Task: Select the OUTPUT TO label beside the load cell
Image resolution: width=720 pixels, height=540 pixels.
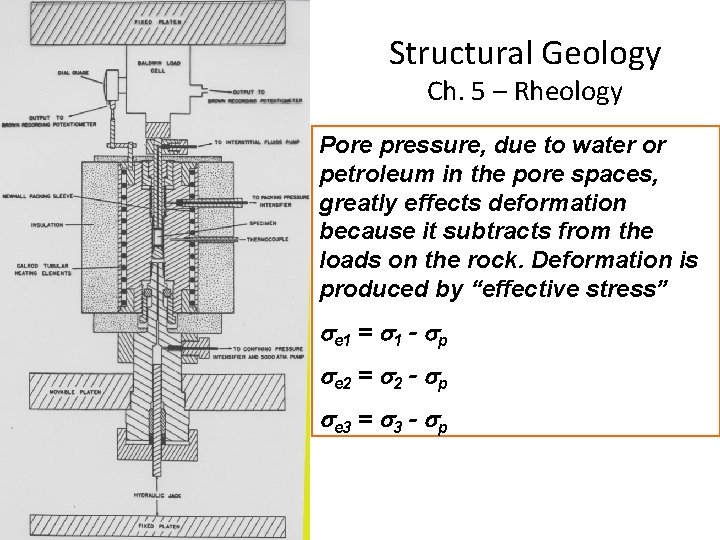Action: (249, 92)
